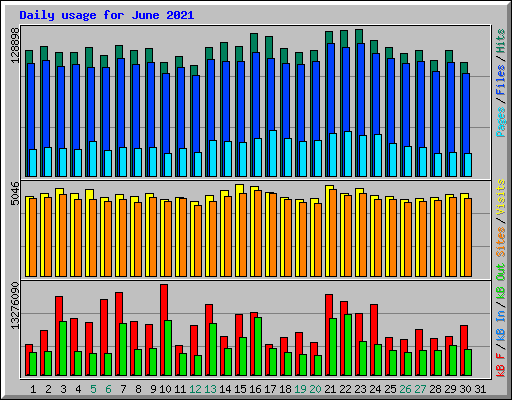
Task: Click day 28 on the x-axis
Action: [435, 389]
